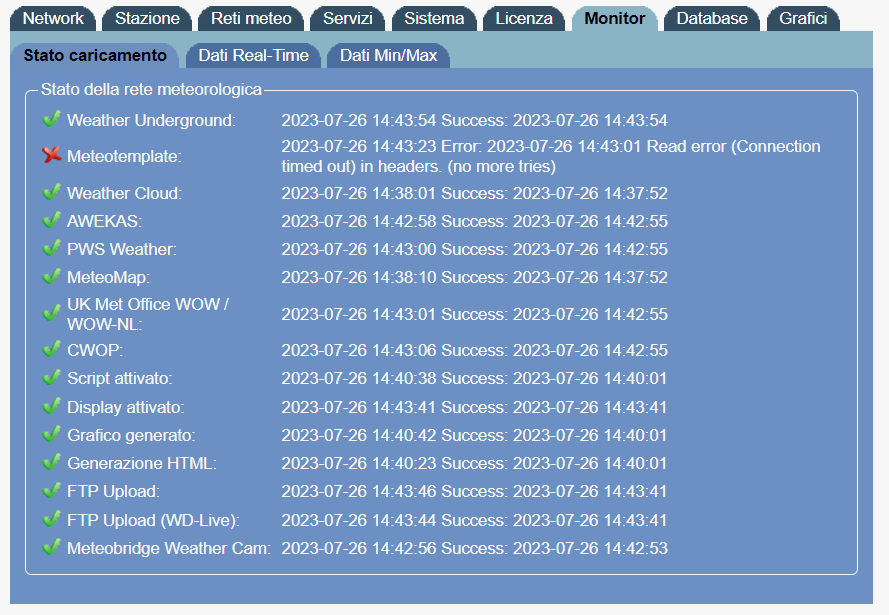Click the check icon next to AWEKAS
Viewport: 889px width, 615px height.
coord(51,221)
